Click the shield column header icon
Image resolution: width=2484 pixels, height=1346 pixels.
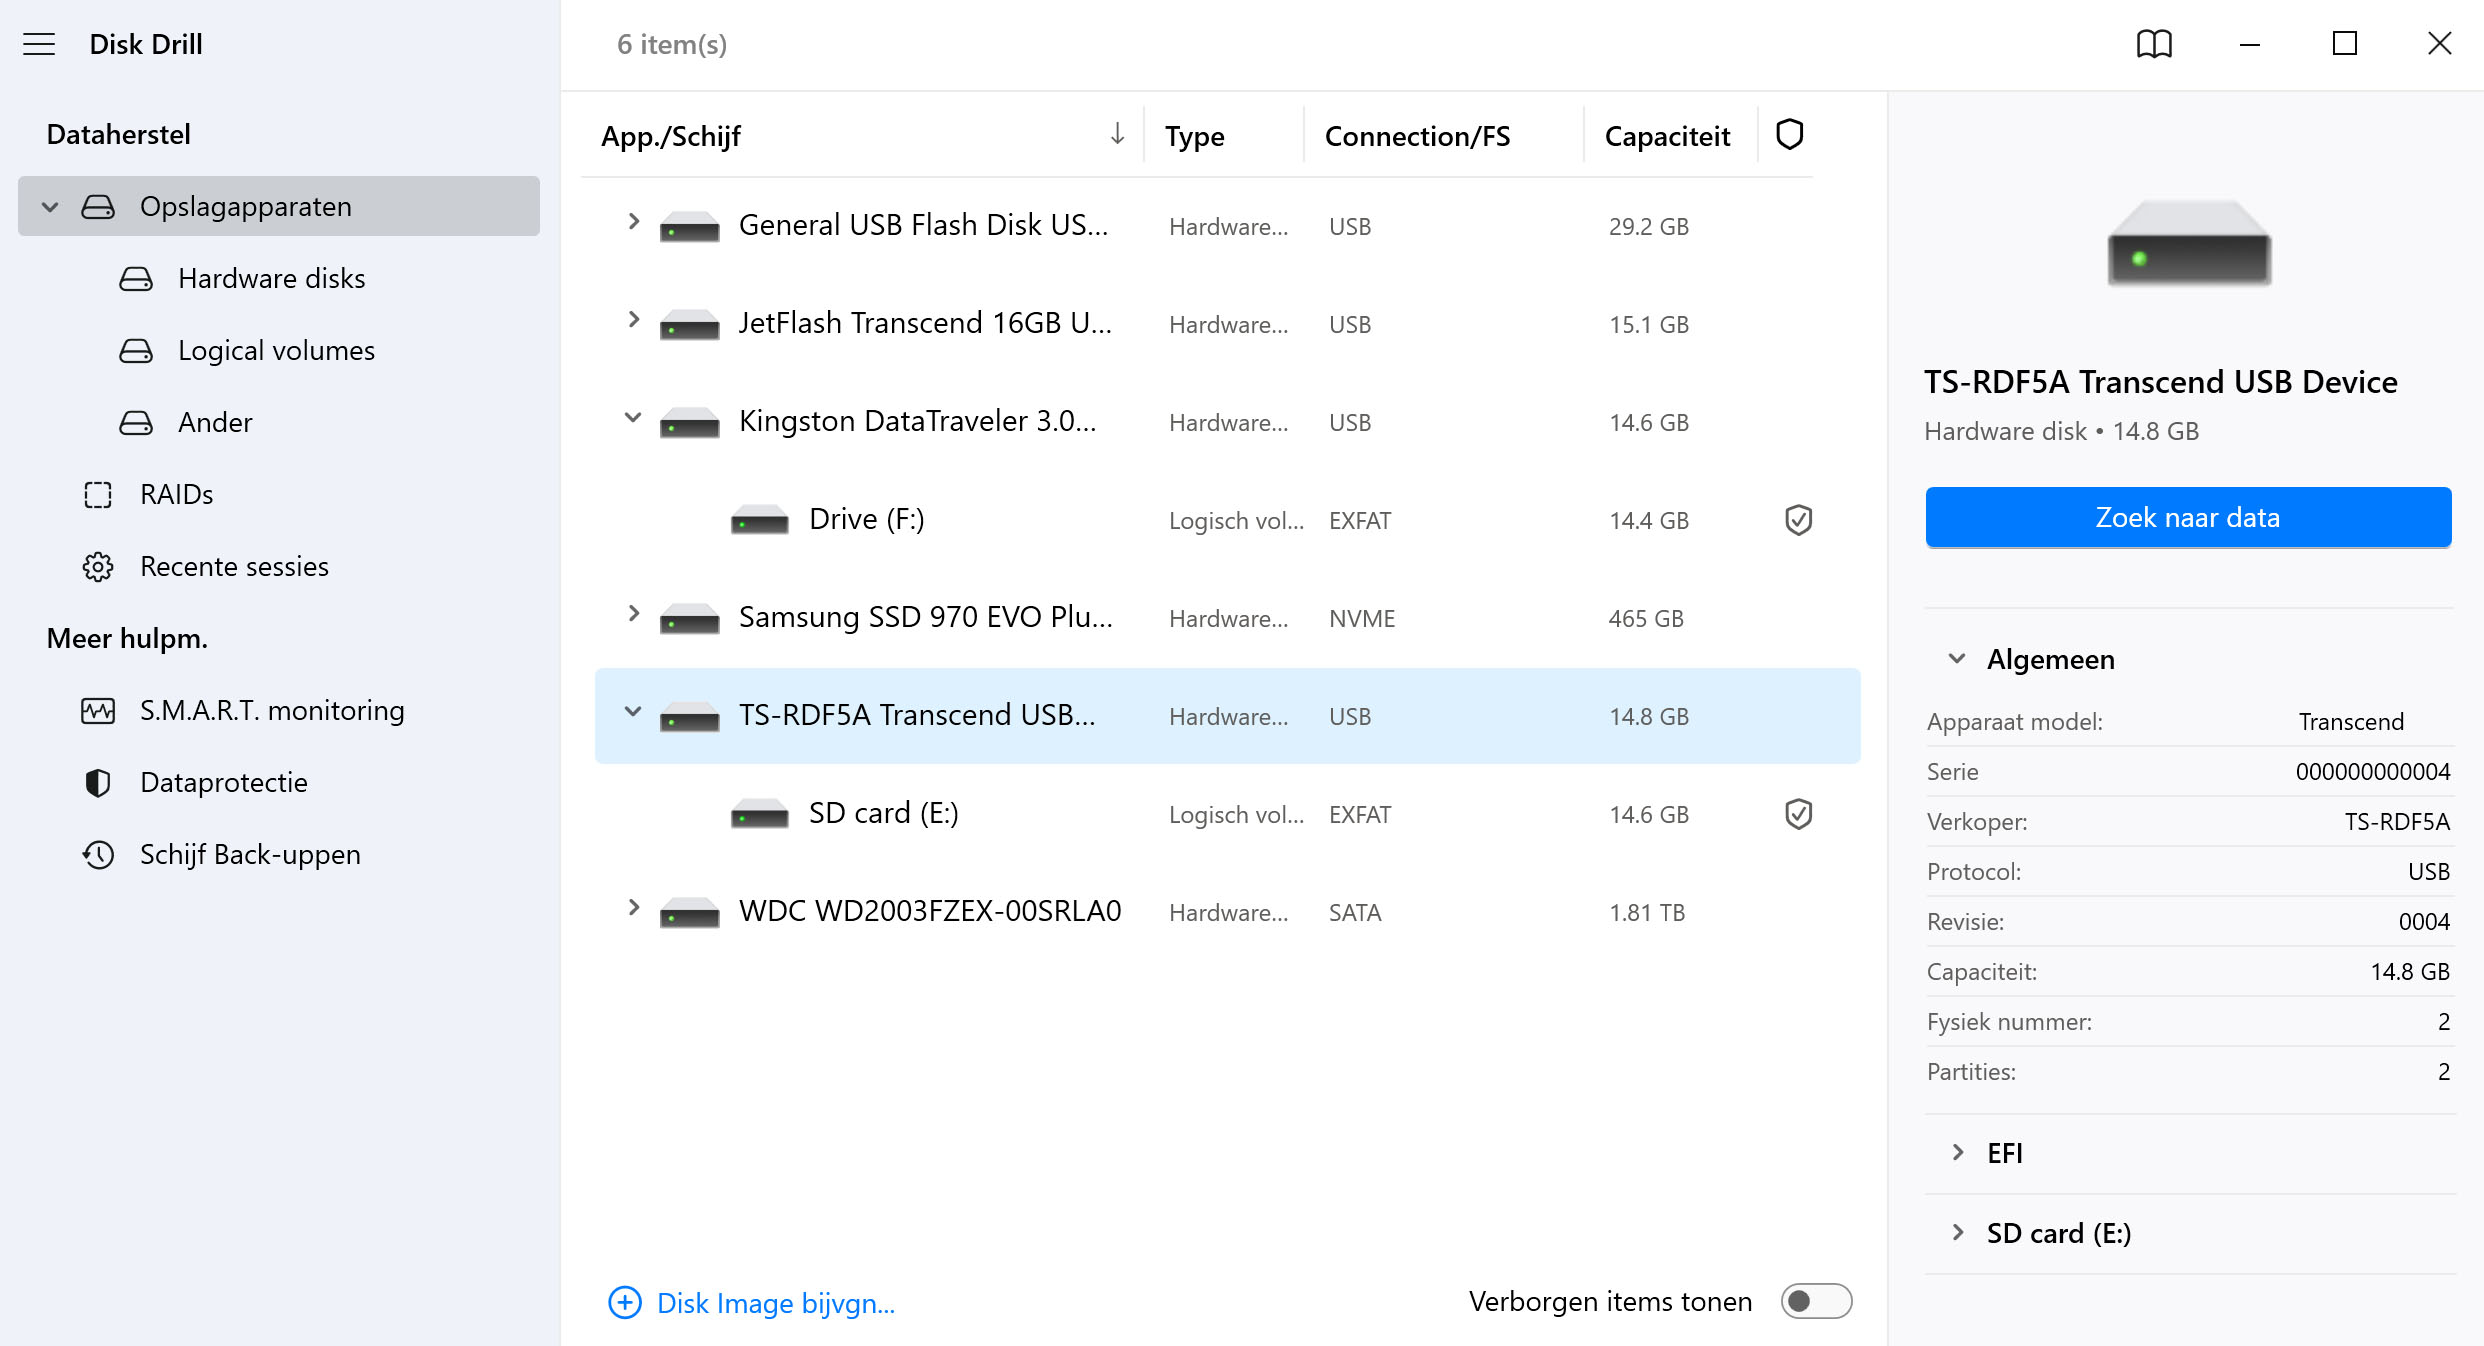click(1789, 134)
